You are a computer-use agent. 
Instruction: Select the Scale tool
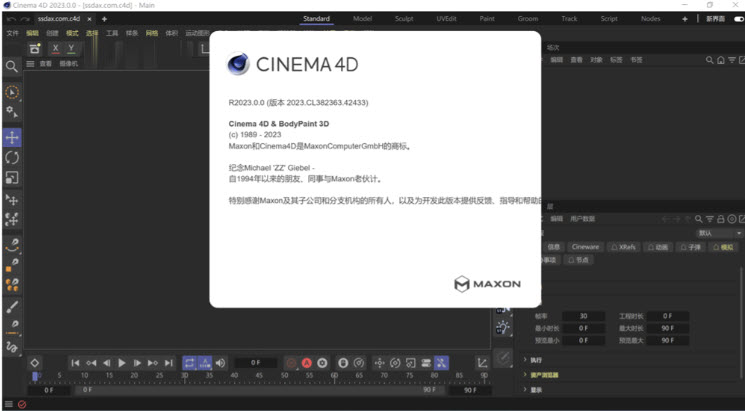(12, 177)
